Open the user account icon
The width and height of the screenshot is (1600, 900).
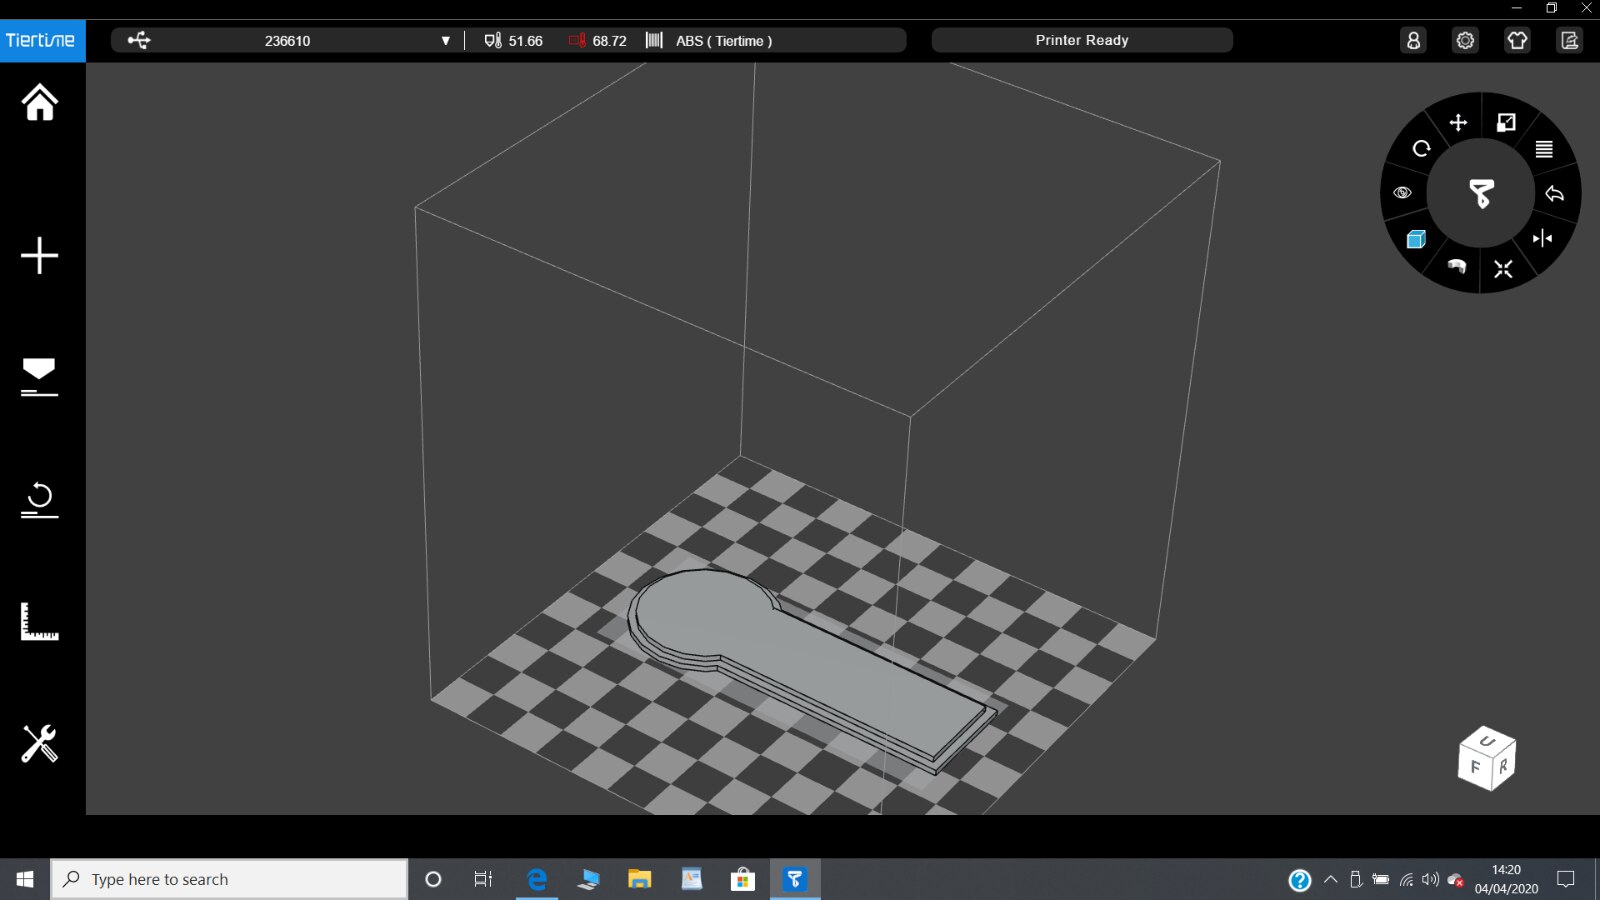tap(1413, 40)
